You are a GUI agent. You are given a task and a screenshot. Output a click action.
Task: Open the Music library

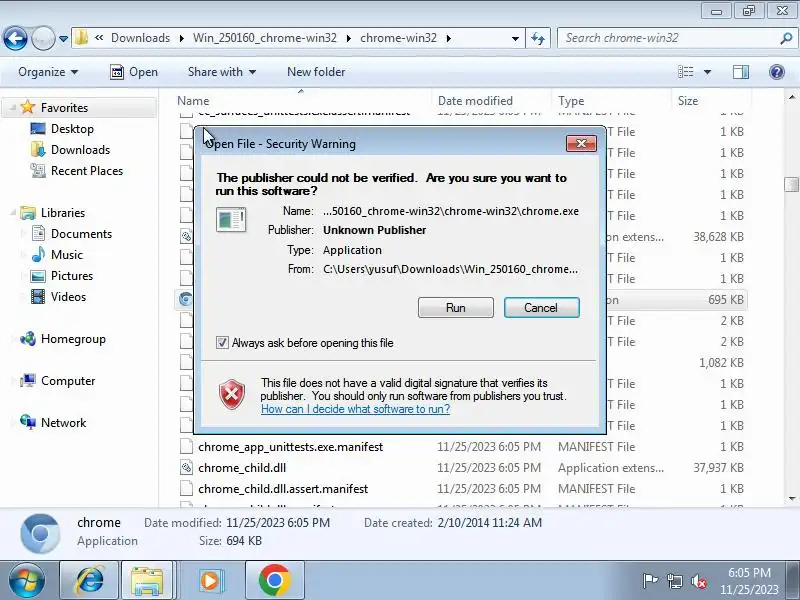click(x=66, y=255)
